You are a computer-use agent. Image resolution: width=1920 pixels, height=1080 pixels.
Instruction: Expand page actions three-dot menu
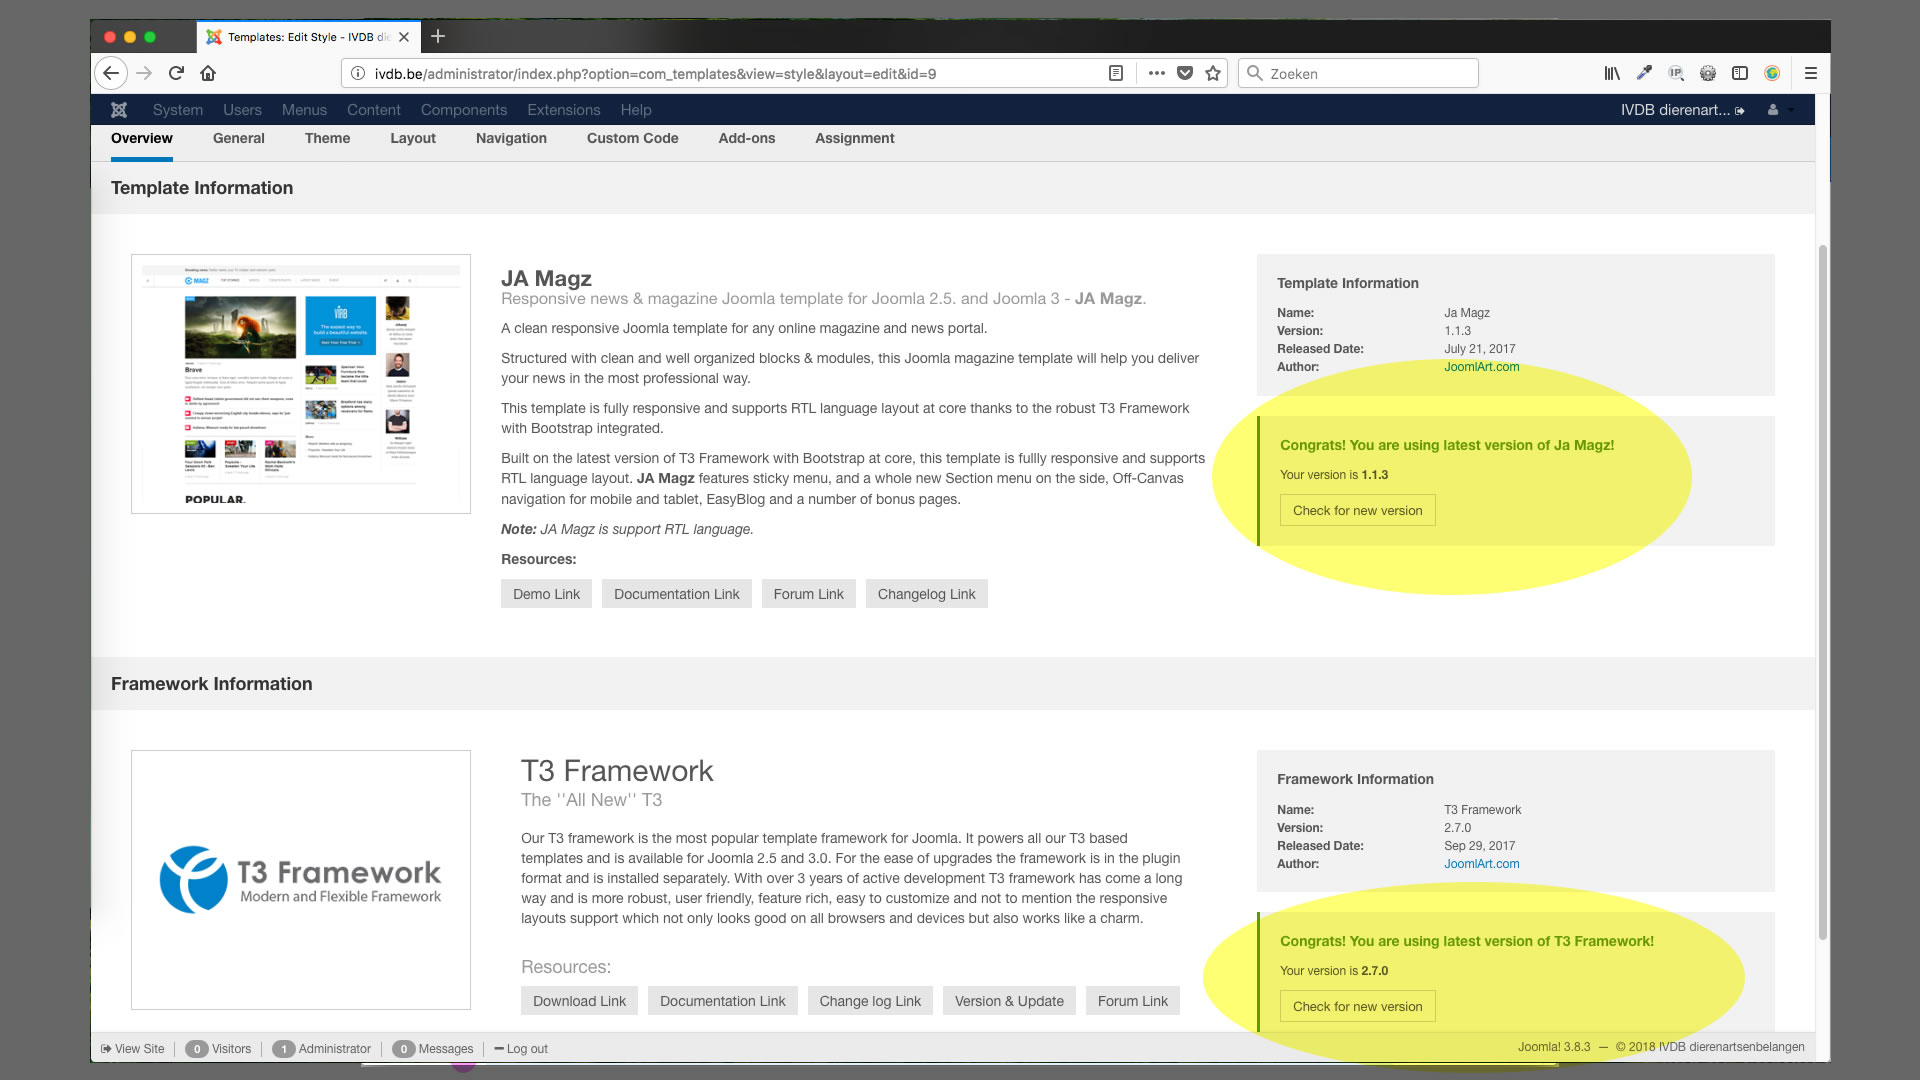pyautogui.click(x=1157, y=73)
